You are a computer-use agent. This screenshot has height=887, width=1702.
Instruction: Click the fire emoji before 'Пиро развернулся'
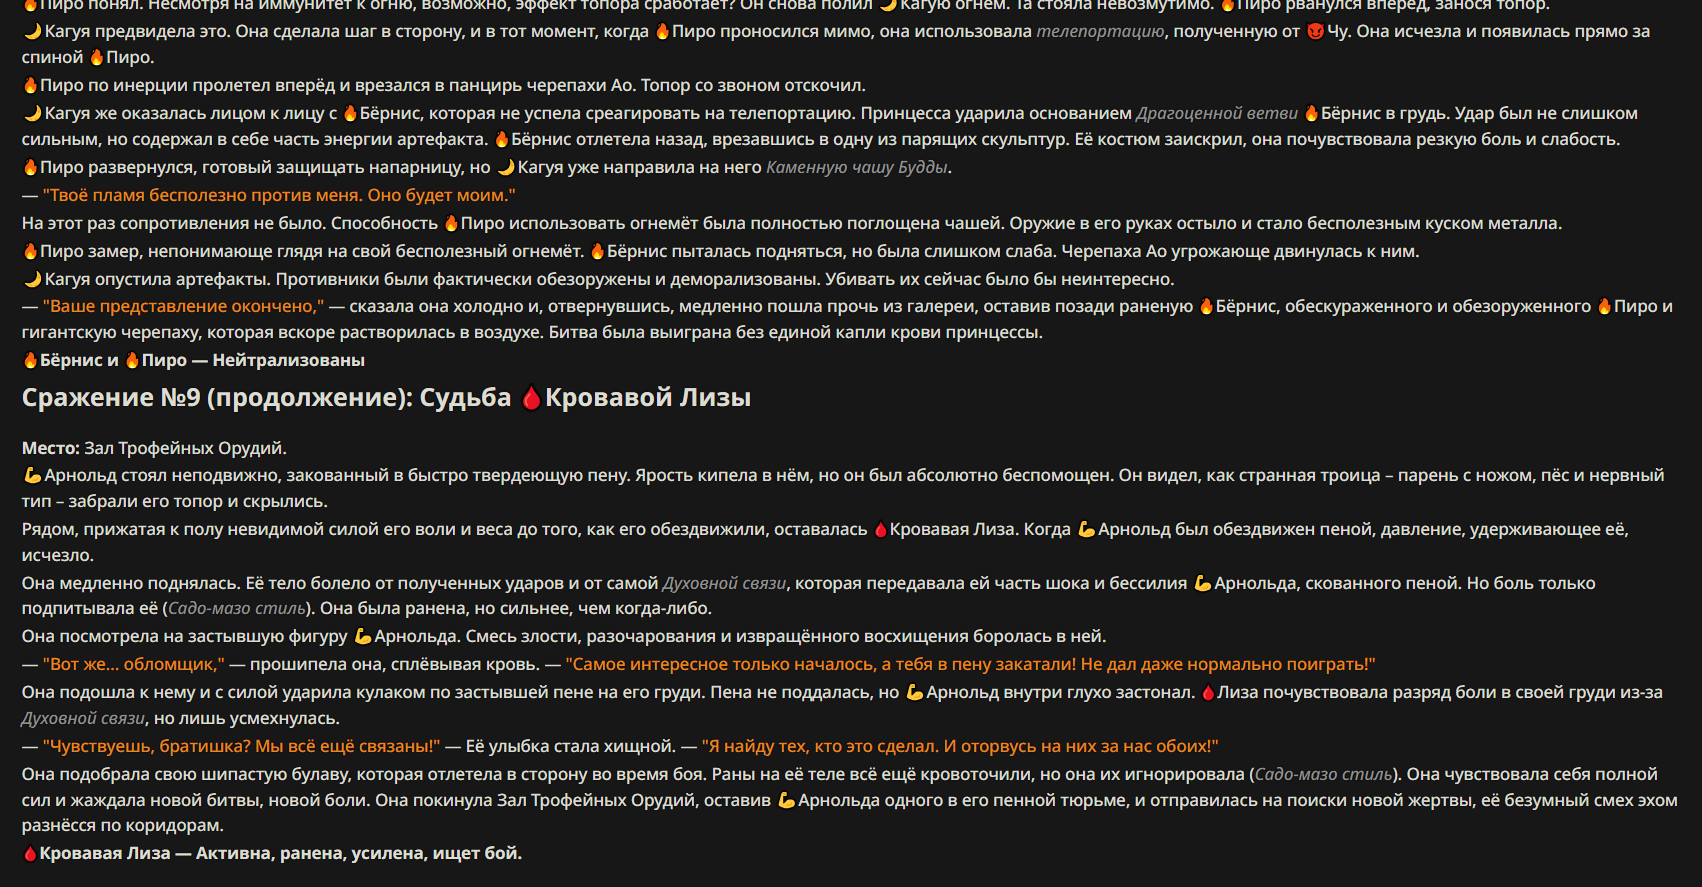point(30,167)
